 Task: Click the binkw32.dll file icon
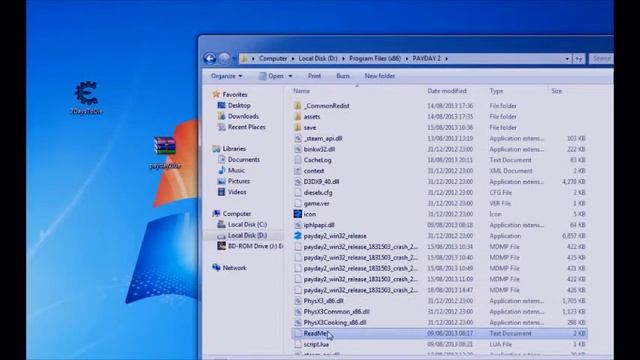[298, 149]
